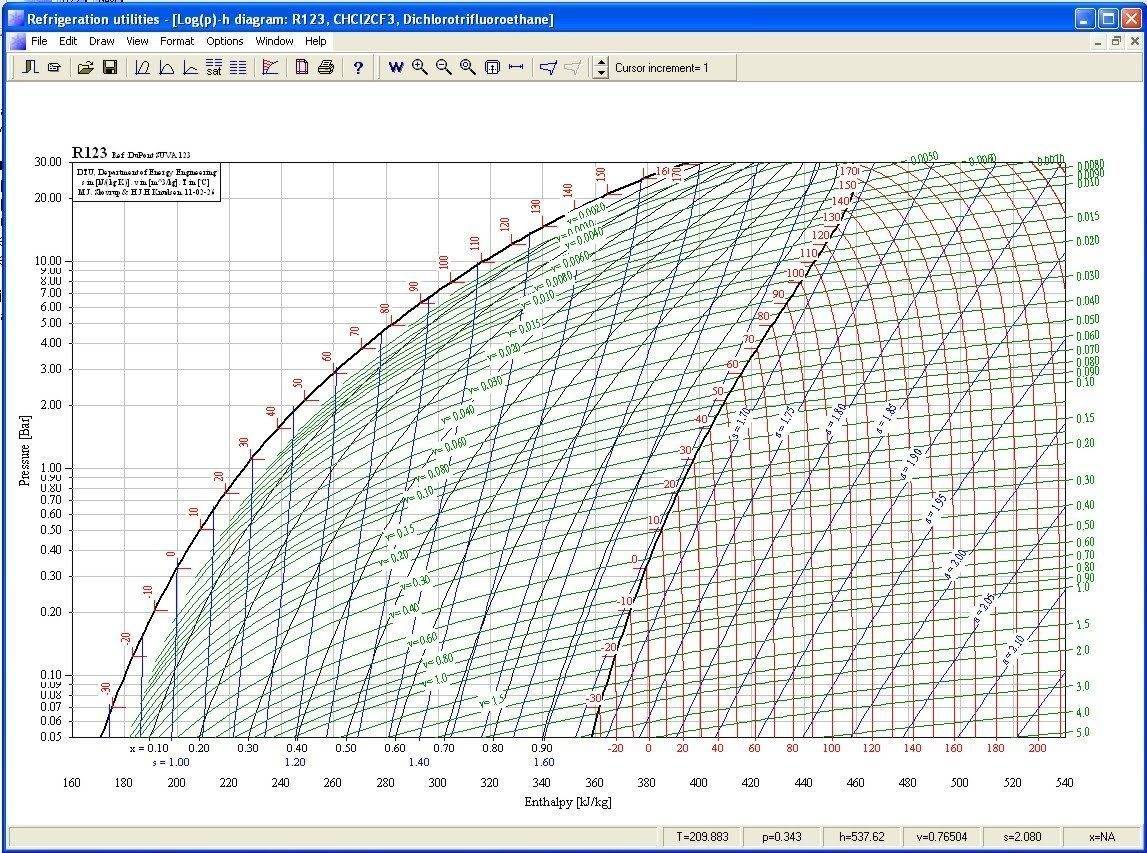Click status bar quality x=NA
This screenshot has width=1147, height=853.
pyautogui.click(x=1102, y=837)
